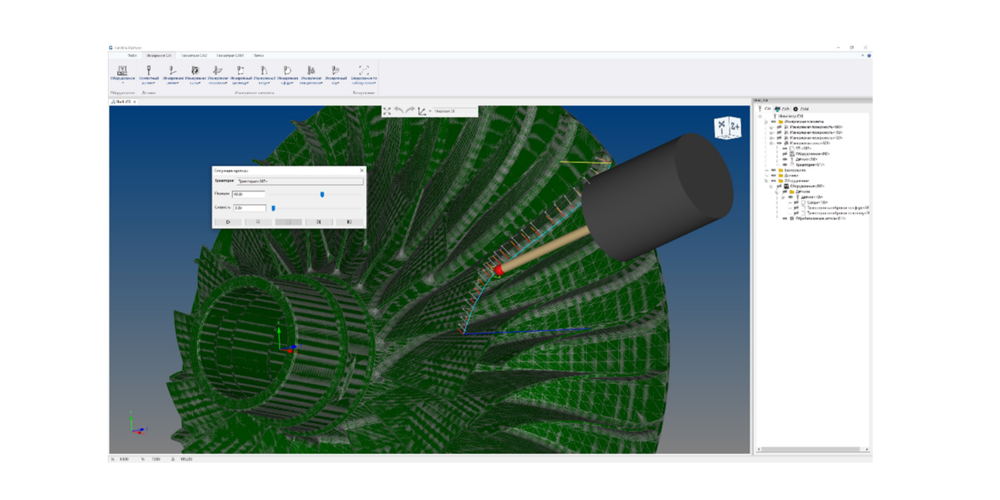1000x500 pixels.
Task: Click the help icon at window top right
Action: [x=869, y=55]
